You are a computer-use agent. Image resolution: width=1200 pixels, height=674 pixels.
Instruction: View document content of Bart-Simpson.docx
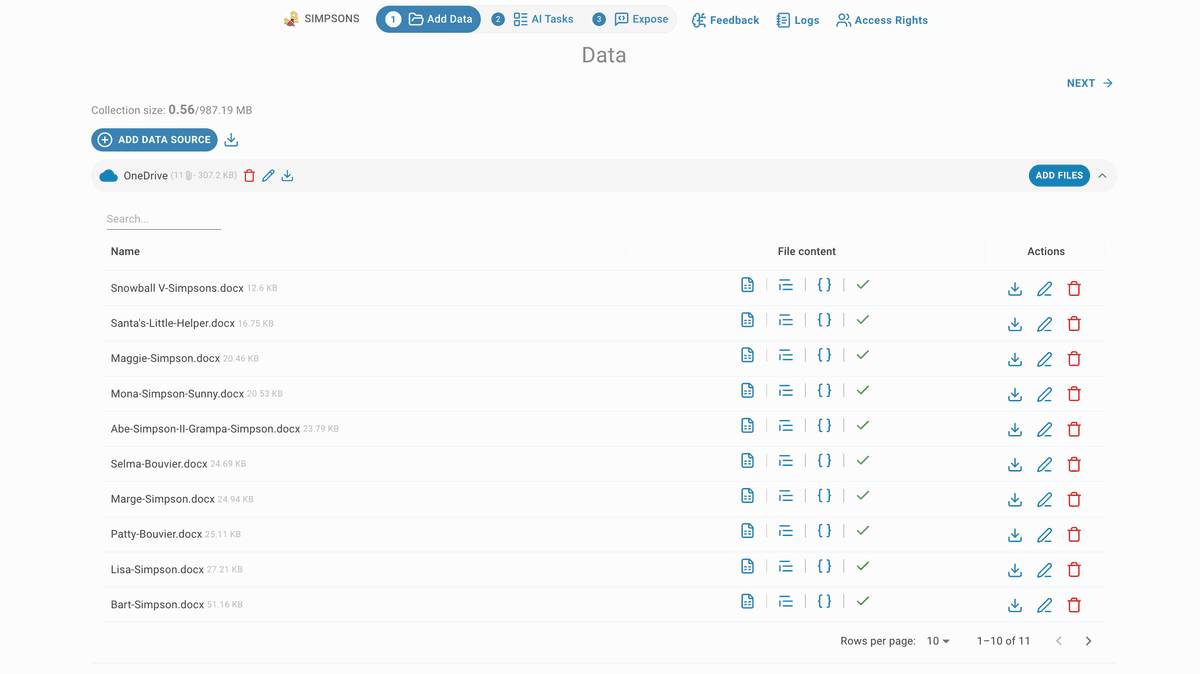(x=747, y=601)
